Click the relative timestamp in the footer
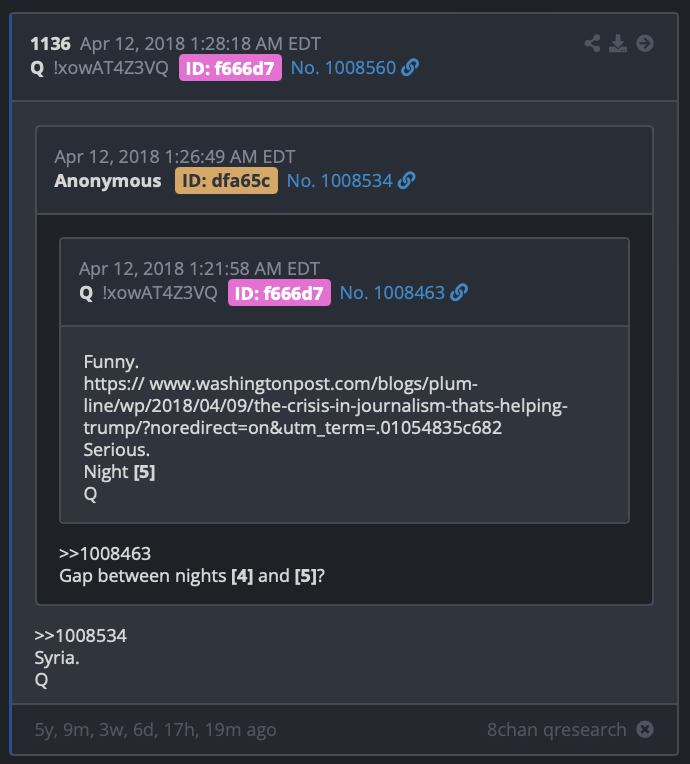This screenshot has height=764, width=690. point(155,729)
